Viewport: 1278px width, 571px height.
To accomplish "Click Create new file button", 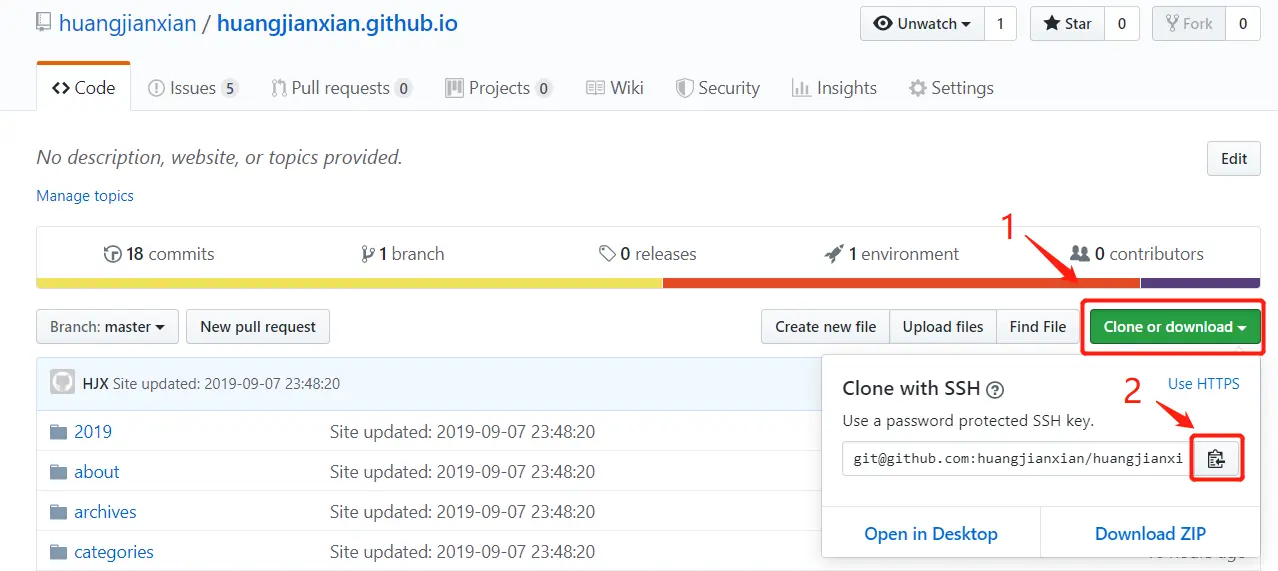I will click(826, 326).
